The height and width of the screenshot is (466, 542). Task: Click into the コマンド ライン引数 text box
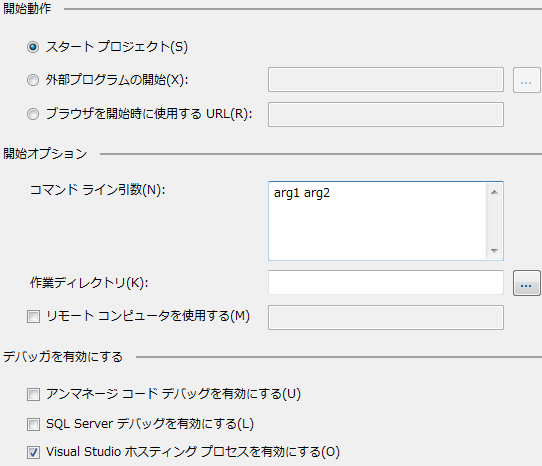click(x=377, y=221)
